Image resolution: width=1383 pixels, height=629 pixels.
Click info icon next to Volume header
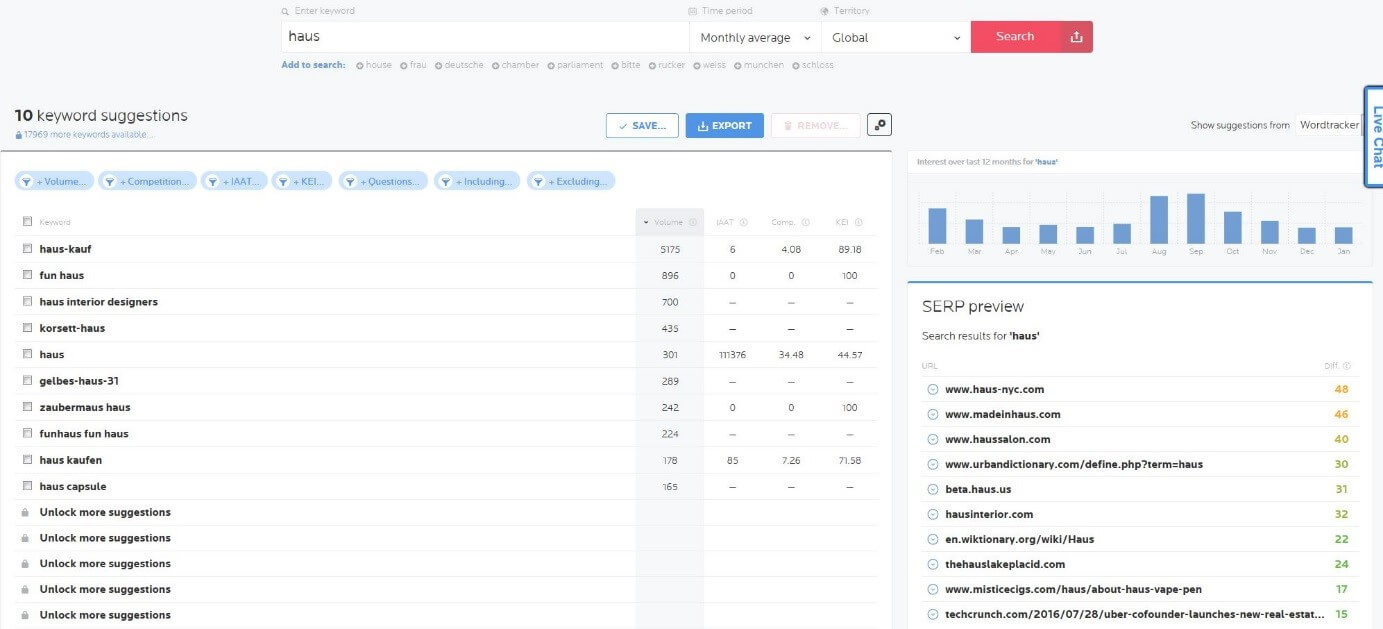point(693,222)
